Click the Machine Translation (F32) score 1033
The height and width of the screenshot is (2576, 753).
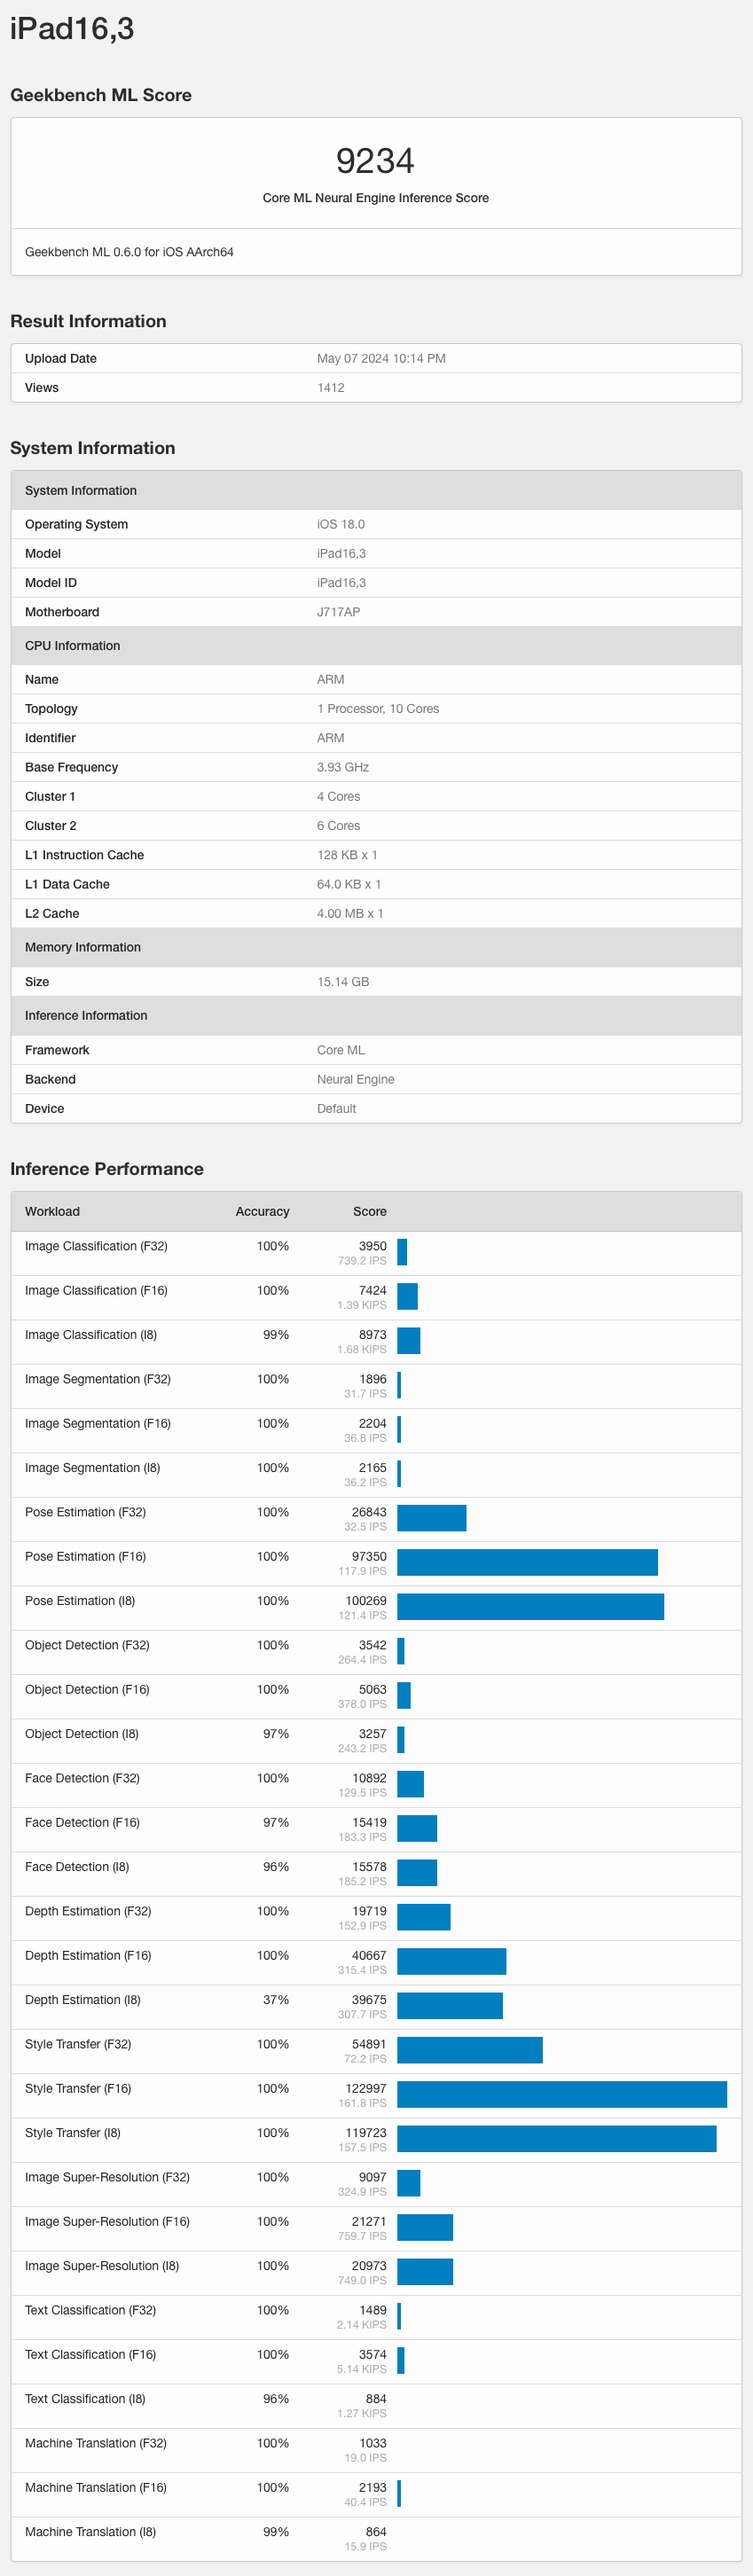372,2444
